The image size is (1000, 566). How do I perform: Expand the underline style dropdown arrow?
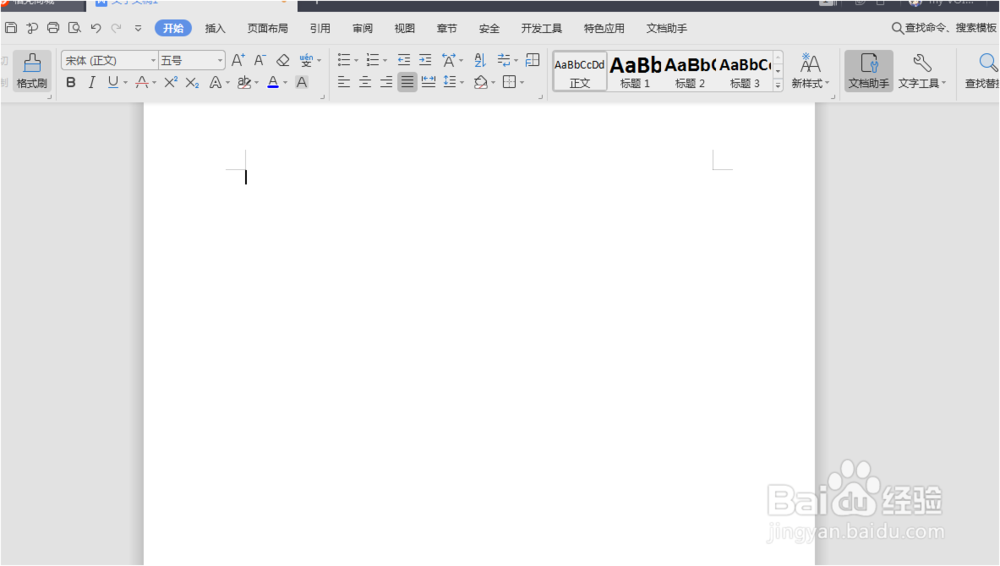tap(126, 82)
